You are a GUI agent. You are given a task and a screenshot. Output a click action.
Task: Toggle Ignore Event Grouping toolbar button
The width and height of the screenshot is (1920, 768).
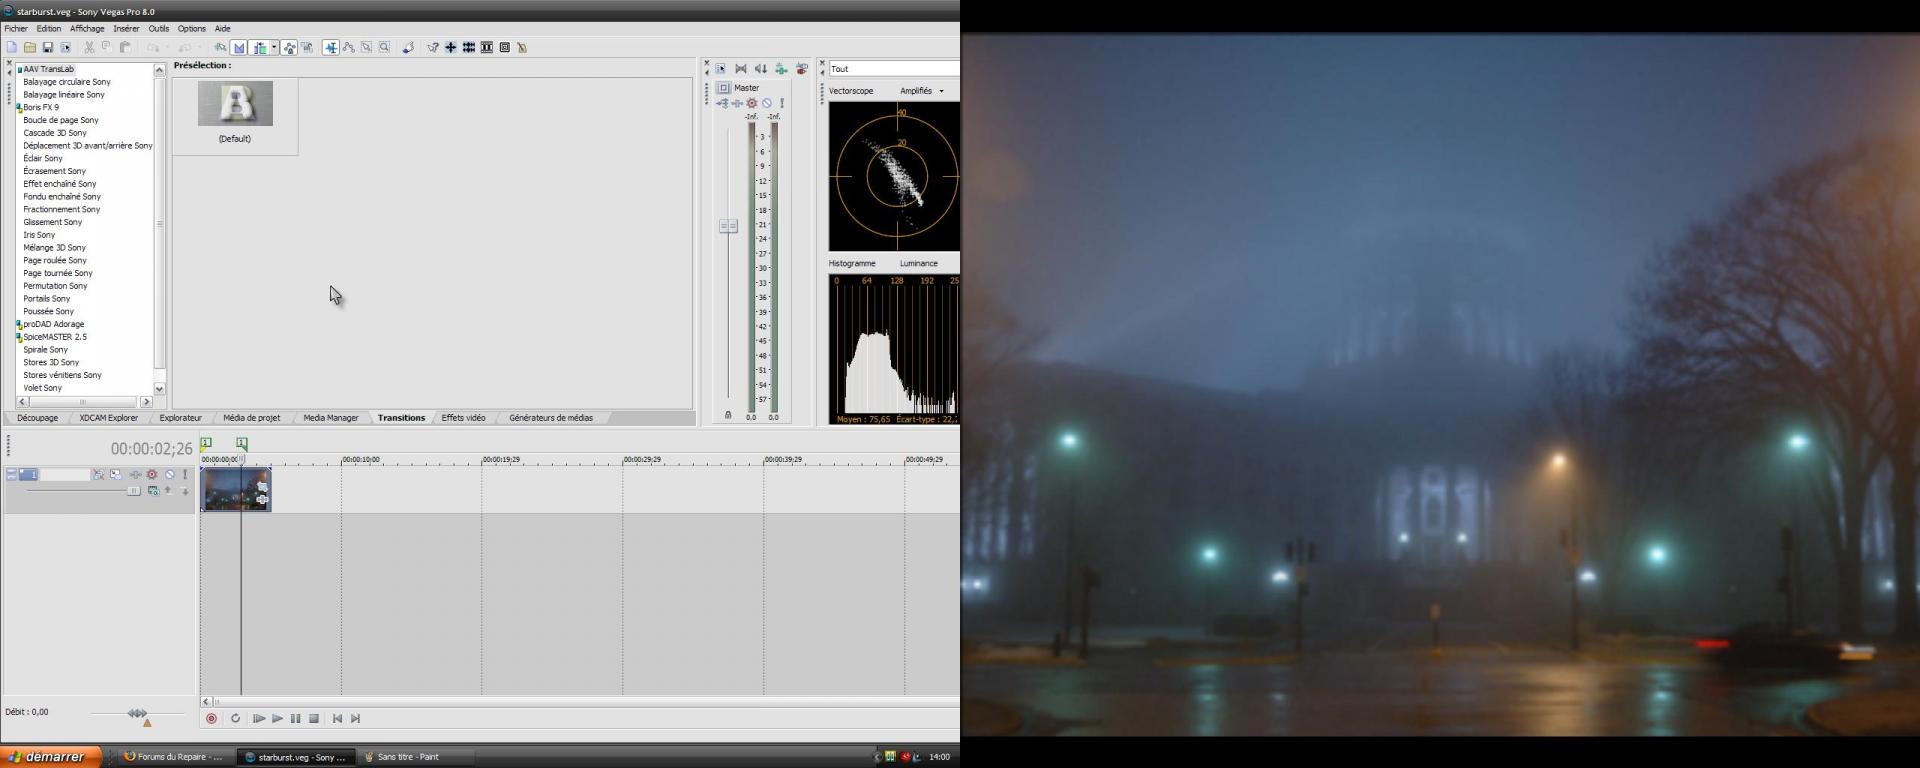307,47
